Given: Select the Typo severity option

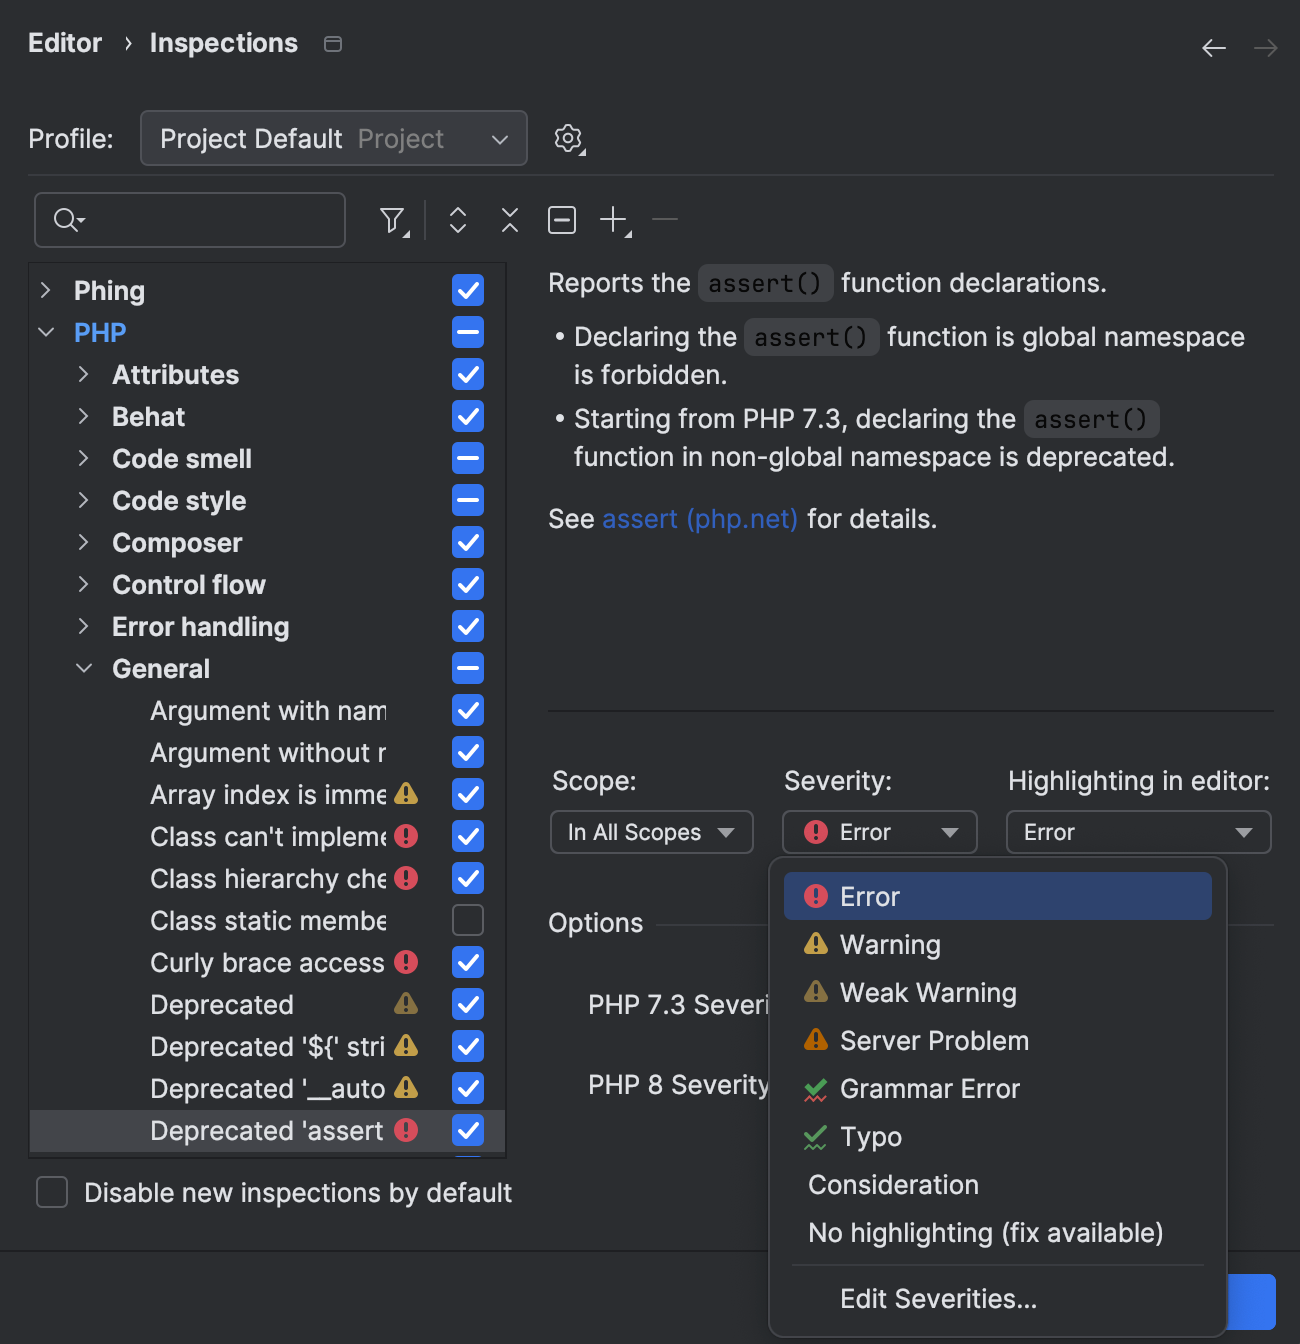Looking at the screenshot, I should click(998, 1136).
